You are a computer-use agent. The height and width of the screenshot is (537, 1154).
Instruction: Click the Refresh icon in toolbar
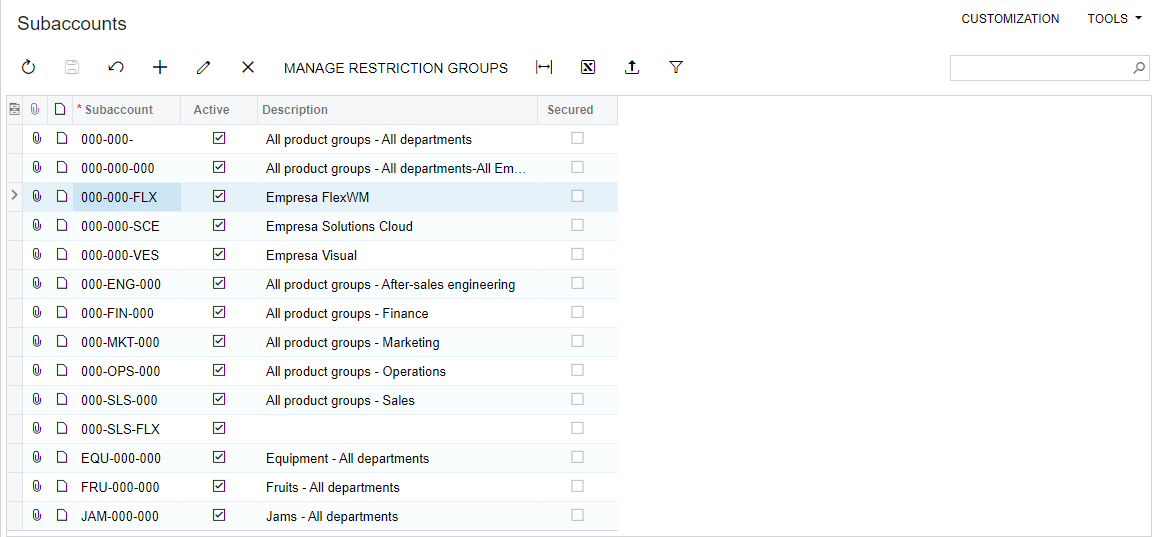[28, 68]
